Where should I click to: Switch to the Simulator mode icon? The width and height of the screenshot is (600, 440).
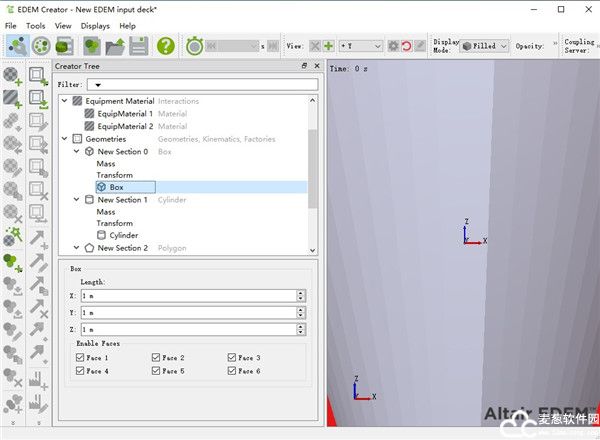tap(41, 45)
